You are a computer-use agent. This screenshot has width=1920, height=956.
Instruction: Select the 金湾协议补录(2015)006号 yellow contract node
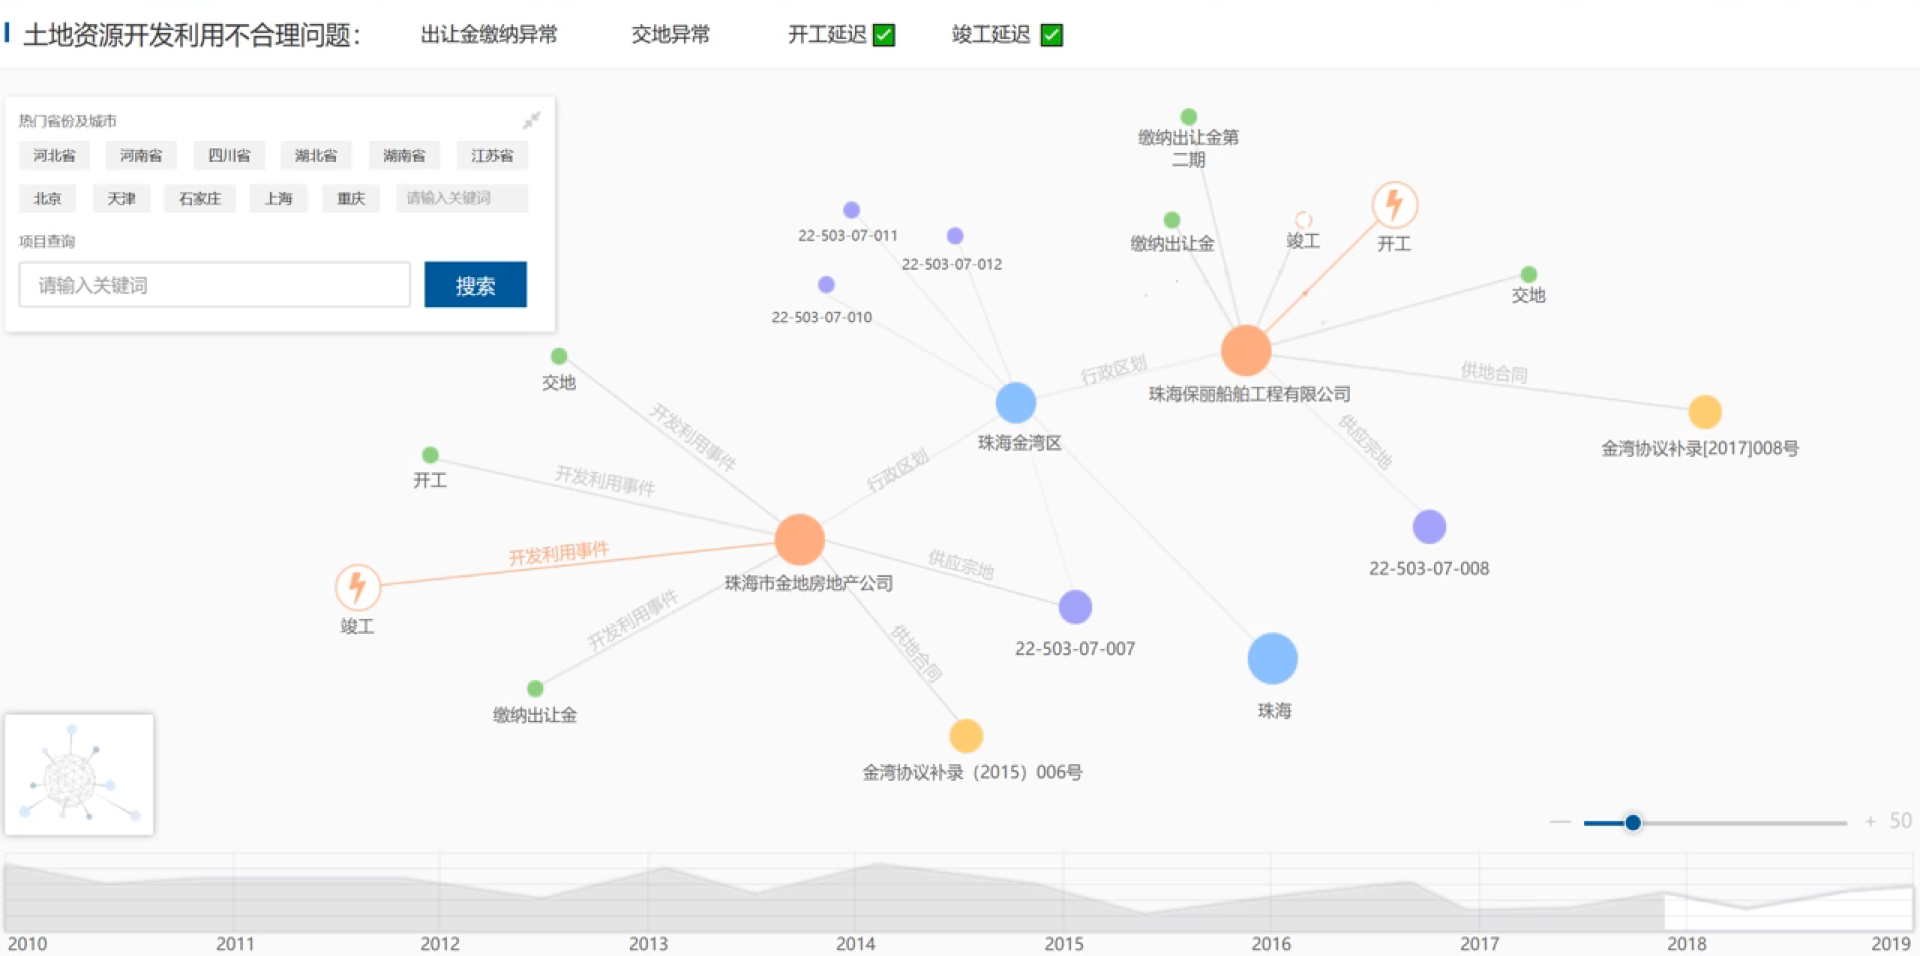966,736
